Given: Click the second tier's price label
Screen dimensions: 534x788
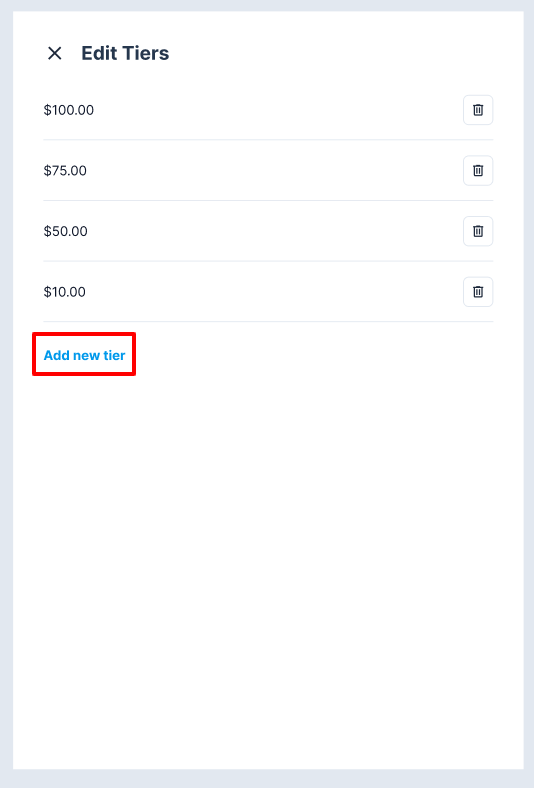Looking at the screenshot, I should [x=65, y=171].
